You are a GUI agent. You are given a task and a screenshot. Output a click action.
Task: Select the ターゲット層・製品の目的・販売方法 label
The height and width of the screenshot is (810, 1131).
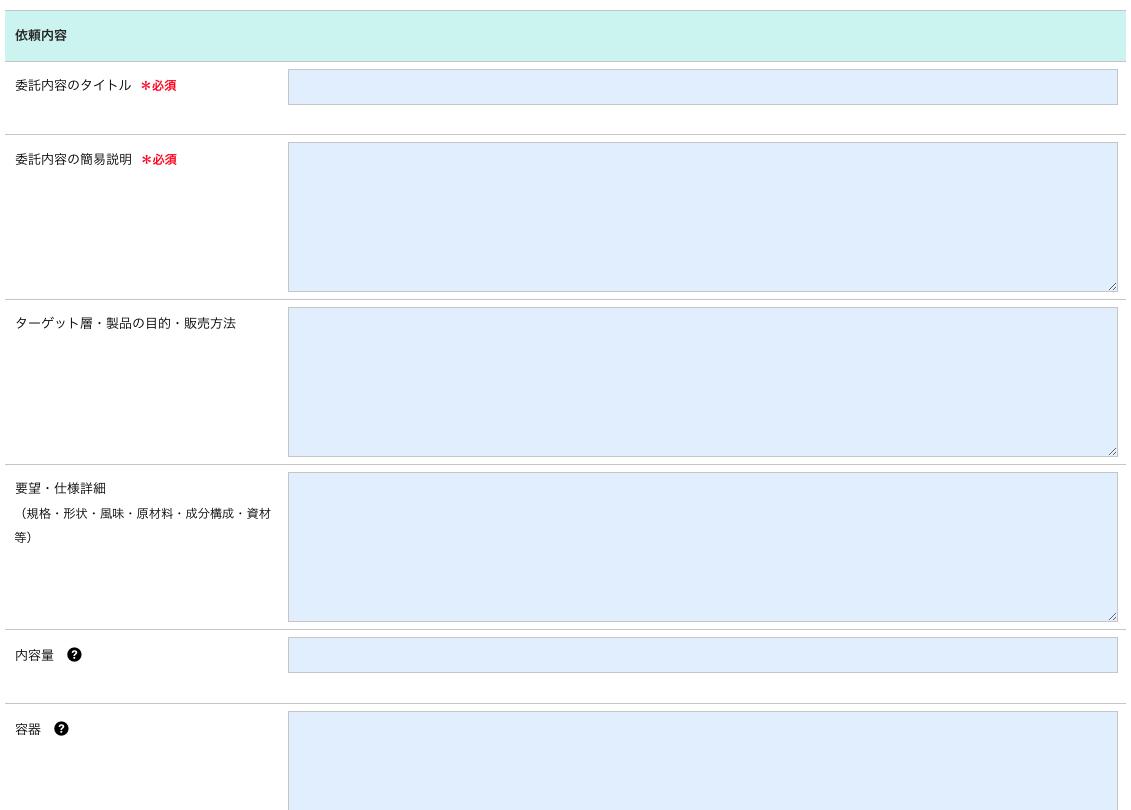coord(125,323)
